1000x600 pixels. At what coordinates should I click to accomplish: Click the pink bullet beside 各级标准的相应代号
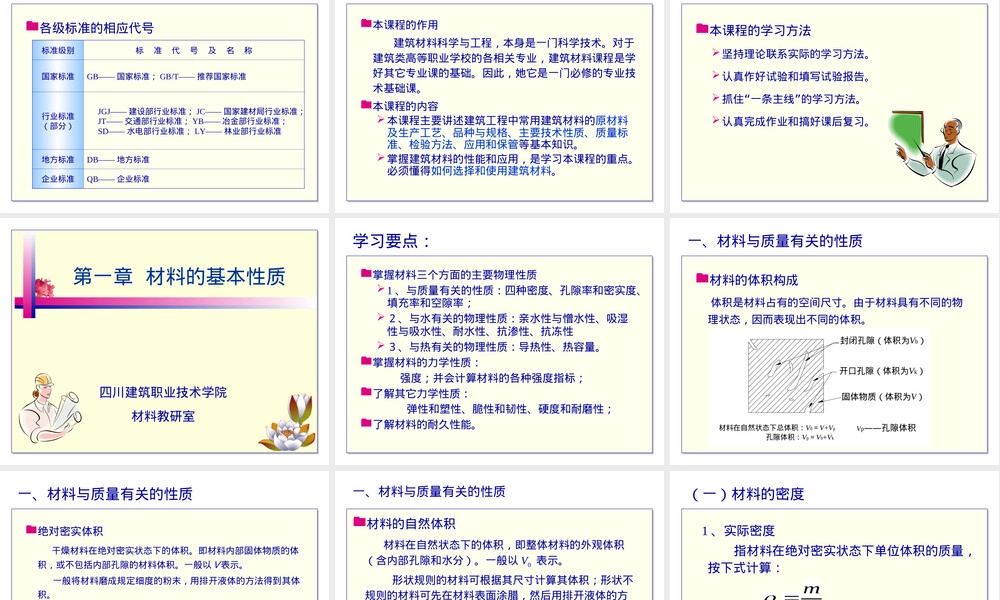tap(32, 26)
